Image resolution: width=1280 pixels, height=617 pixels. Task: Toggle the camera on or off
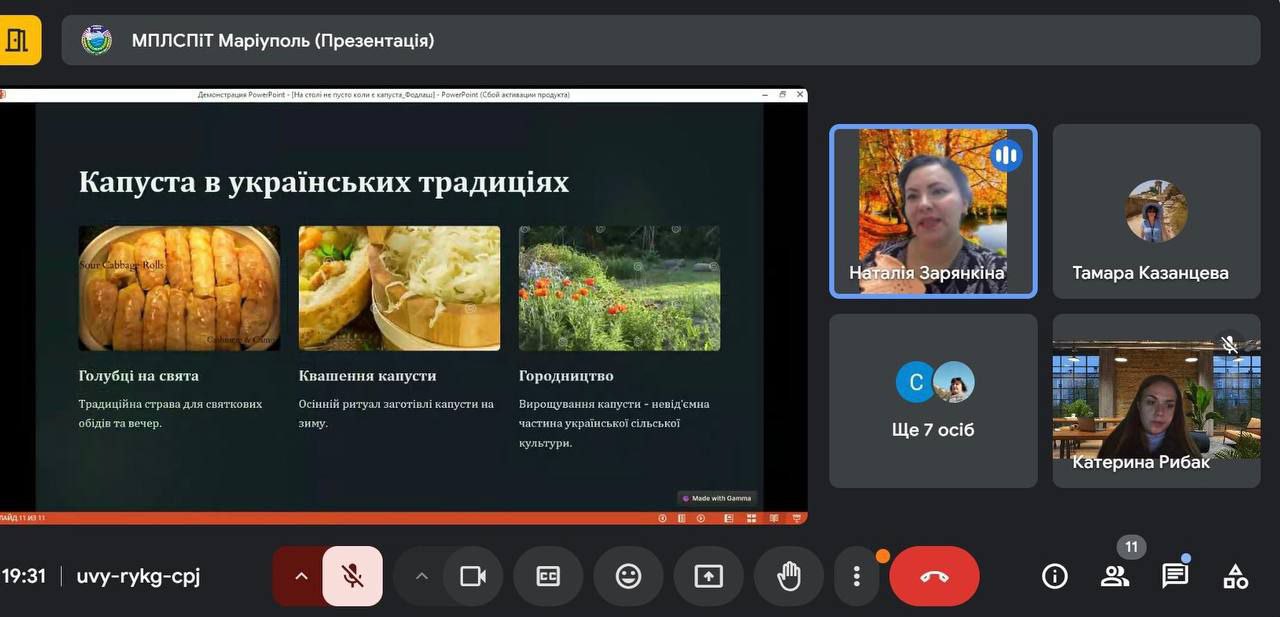pyautogui.click(x=472, y=576)
